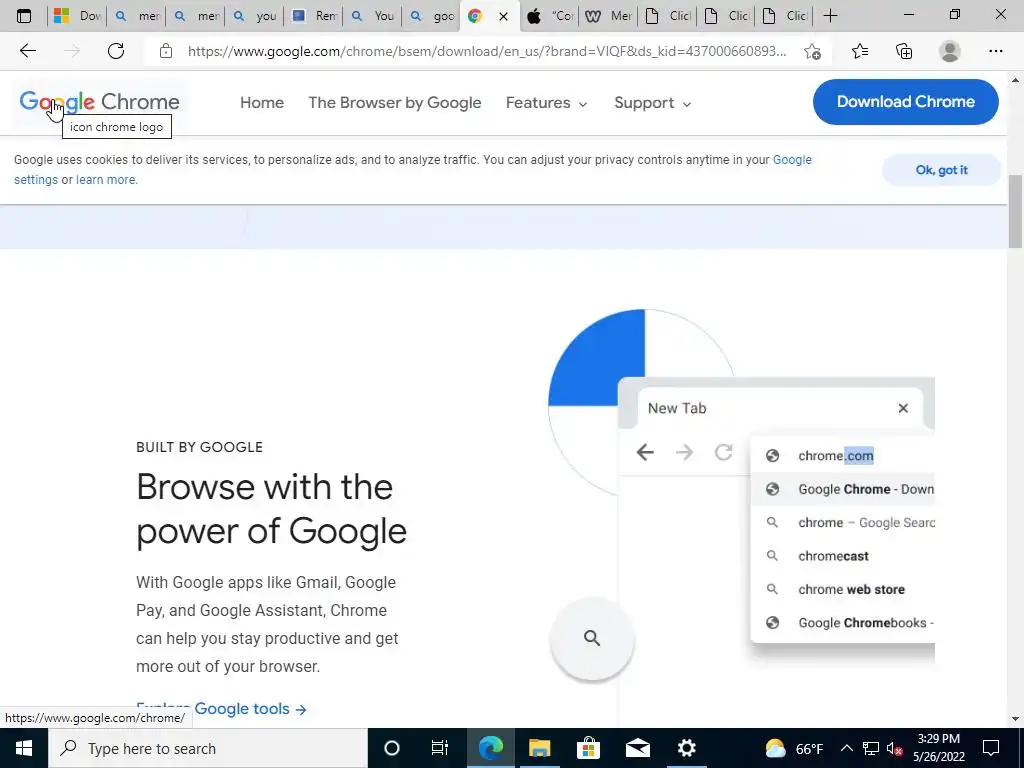Open the profile avatar icon
Screen dimensions: 1024x768
click(950, 51)
